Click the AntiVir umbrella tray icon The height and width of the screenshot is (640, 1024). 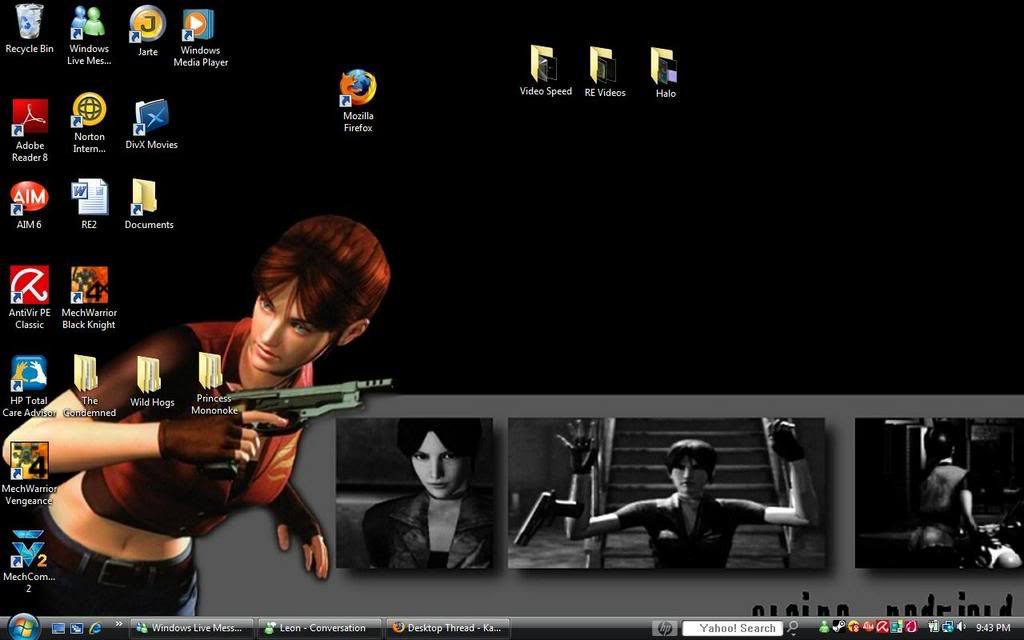coord(882,628)
